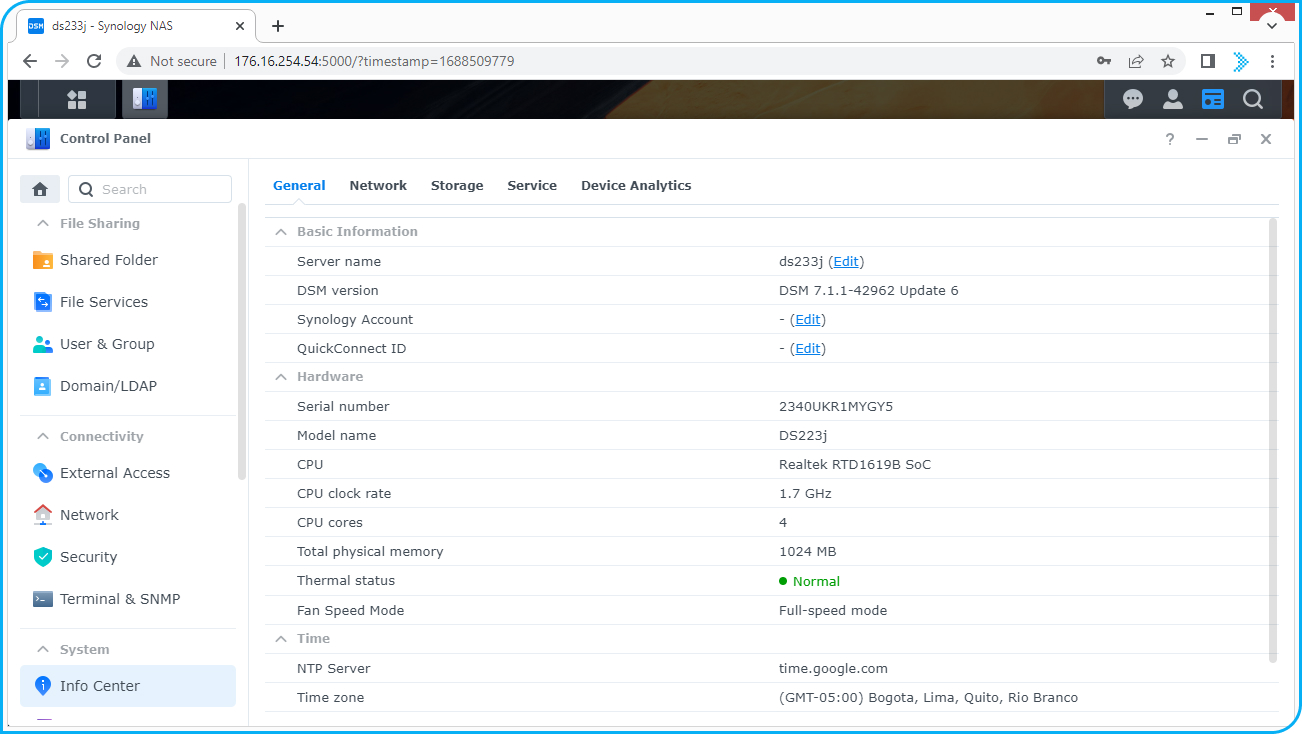This screenshot has height=734, width=1302.
Task: Click the home icon above the sidebar search
Action: [x=40, y=189]
